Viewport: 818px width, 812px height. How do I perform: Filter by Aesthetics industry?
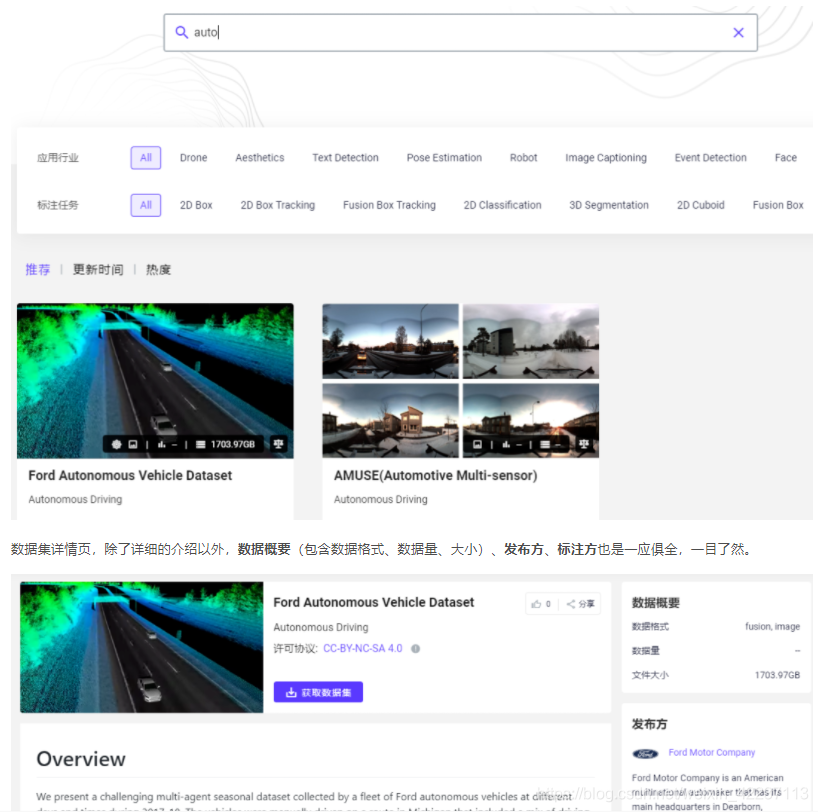pyautogui.click(x=260, y=158)
